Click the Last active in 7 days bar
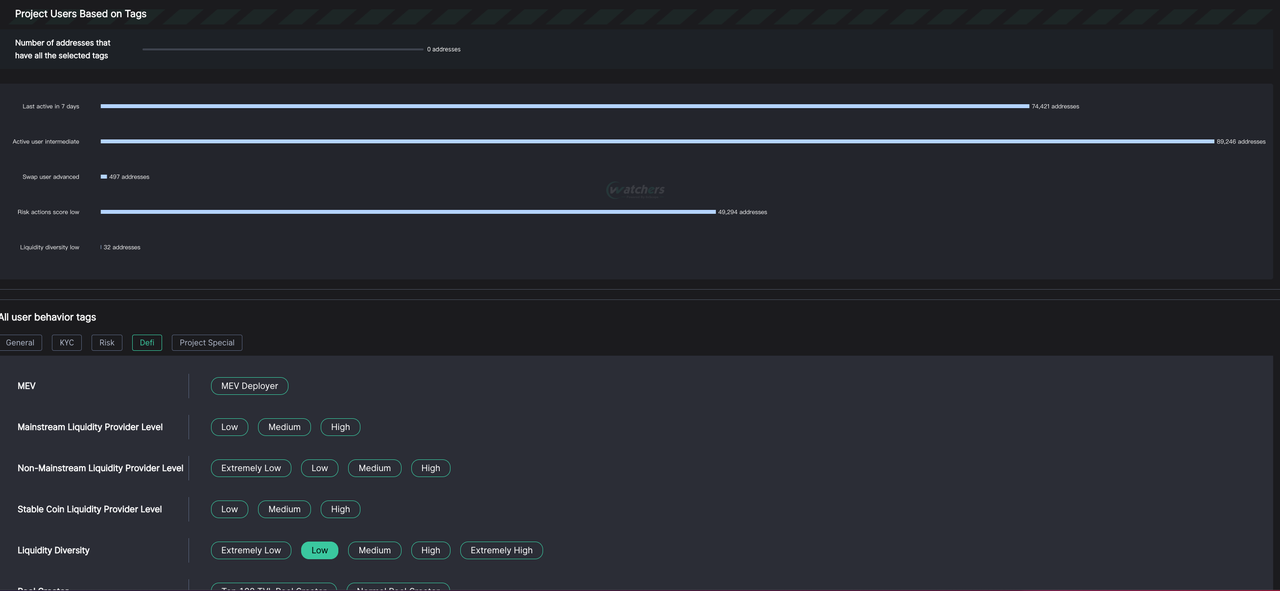The height and width of the screenshot is (591, 1280). pos(564,106)
